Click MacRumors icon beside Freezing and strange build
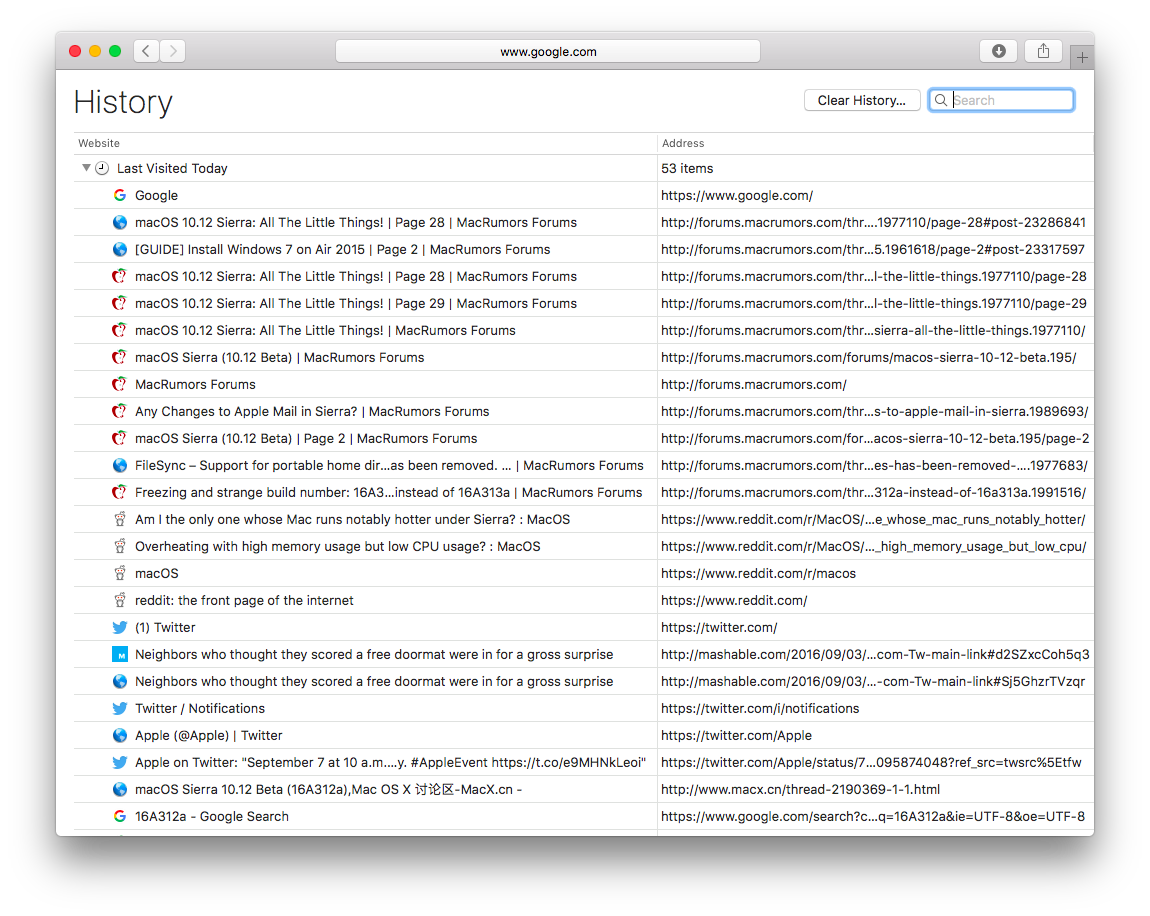This screenshot has width=1150, height=916. tap(120, 492)
